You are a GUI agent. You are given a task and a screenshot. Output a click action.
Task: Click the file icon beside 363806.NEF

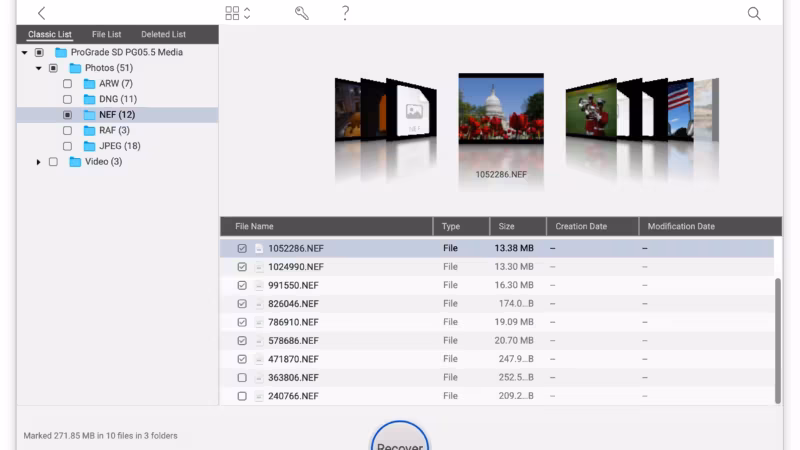[x=259, y=378]
